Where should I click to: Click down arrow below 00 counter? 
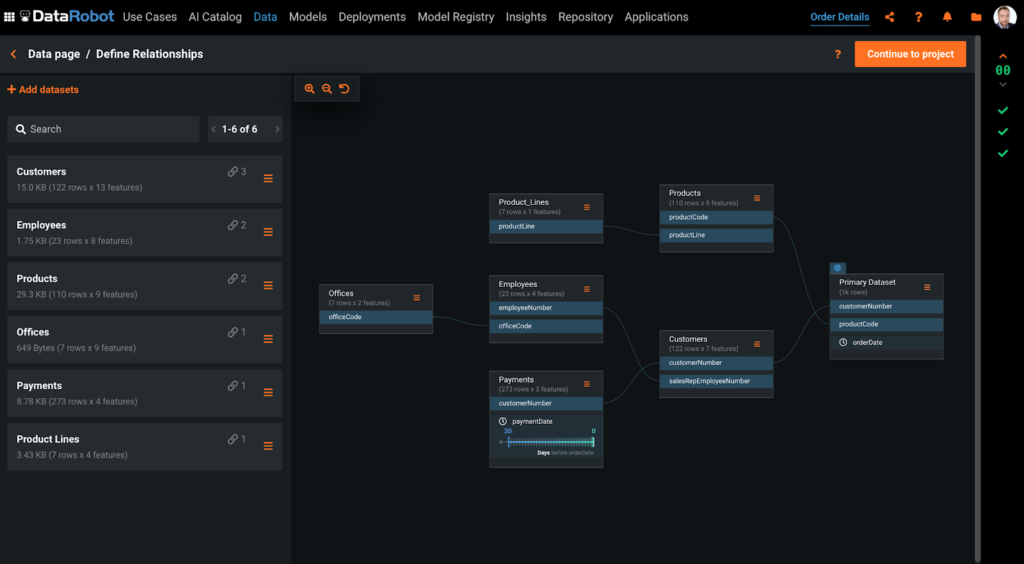(x=1003, y=84)
